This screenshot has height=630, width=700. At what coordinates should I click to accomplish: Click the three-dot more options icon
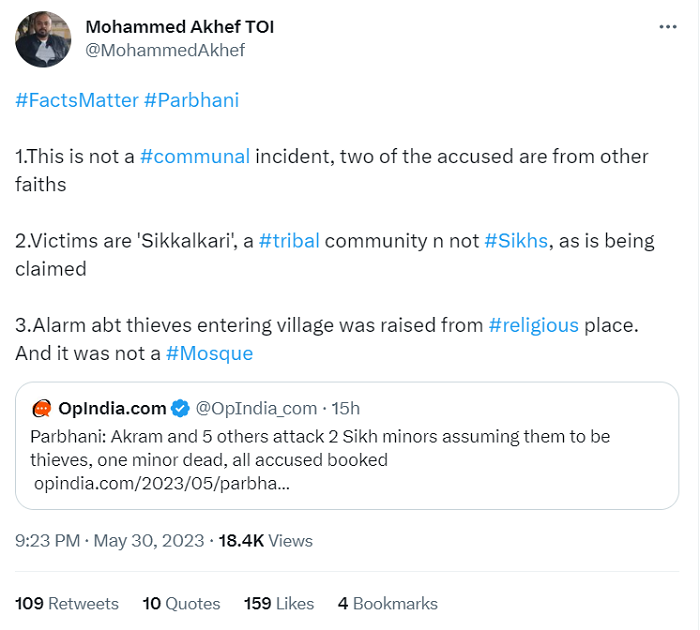pos(668,26)
